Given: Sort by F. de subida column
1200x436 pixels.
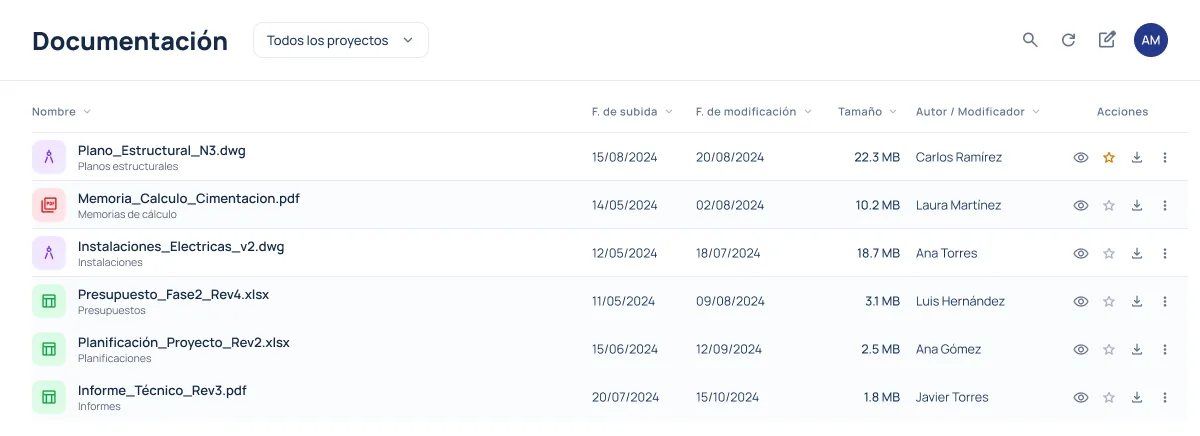Looking at the screenshot, I should coord(632,112).
